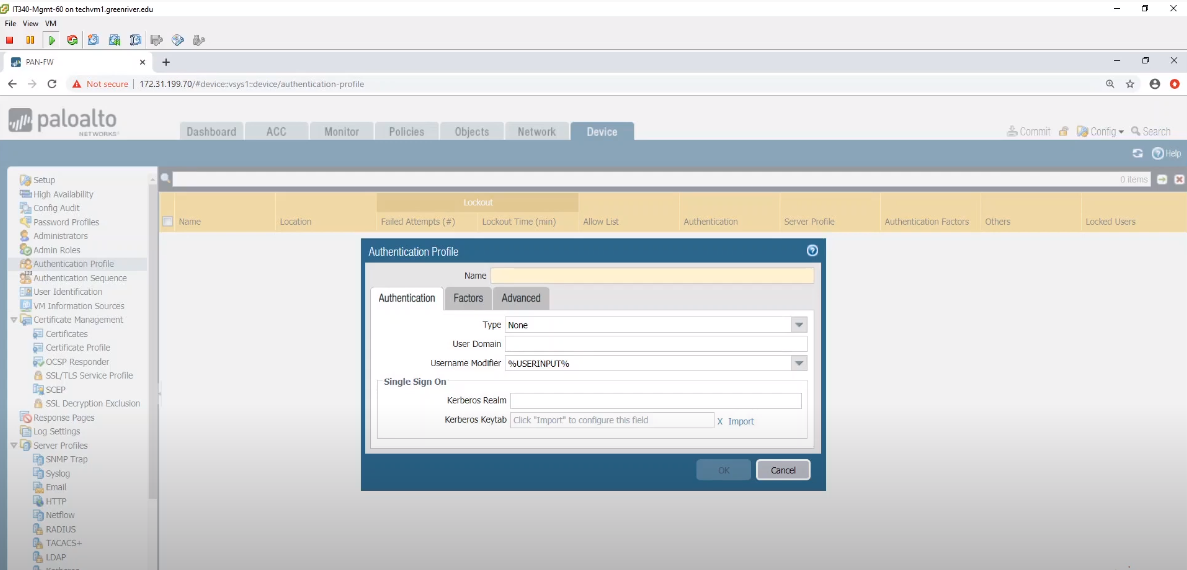Click the green Power On VM icon
The height and width of the screenshot is (570, 1187).
pos(51,40)
